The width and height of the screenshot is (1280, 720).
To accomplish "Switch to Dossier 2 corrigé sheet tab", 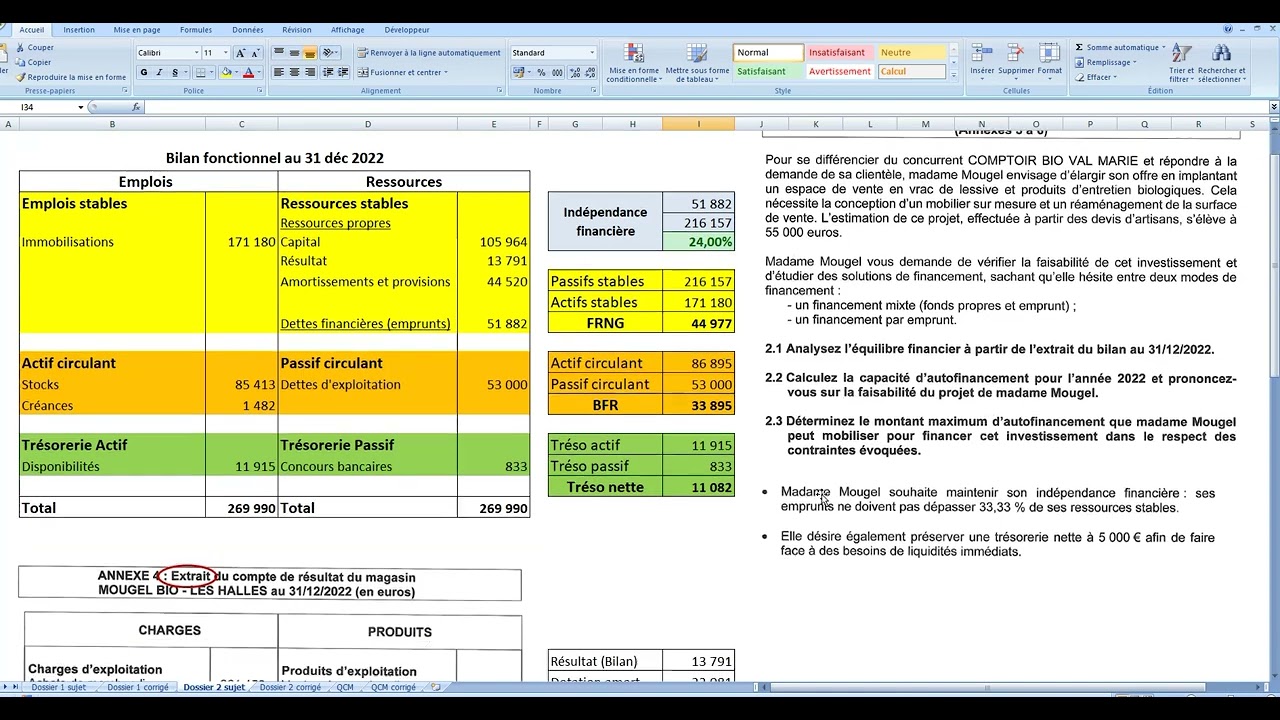I will tap(290, 688).
